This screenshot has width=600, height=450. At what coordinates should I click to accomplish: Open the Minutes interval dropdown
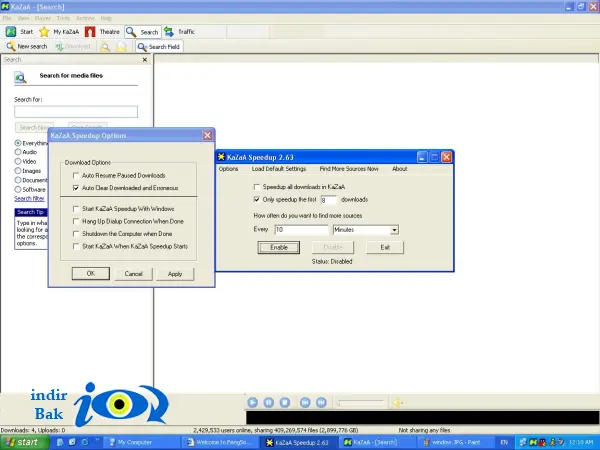pyautogui.click(x=394, y=230)
